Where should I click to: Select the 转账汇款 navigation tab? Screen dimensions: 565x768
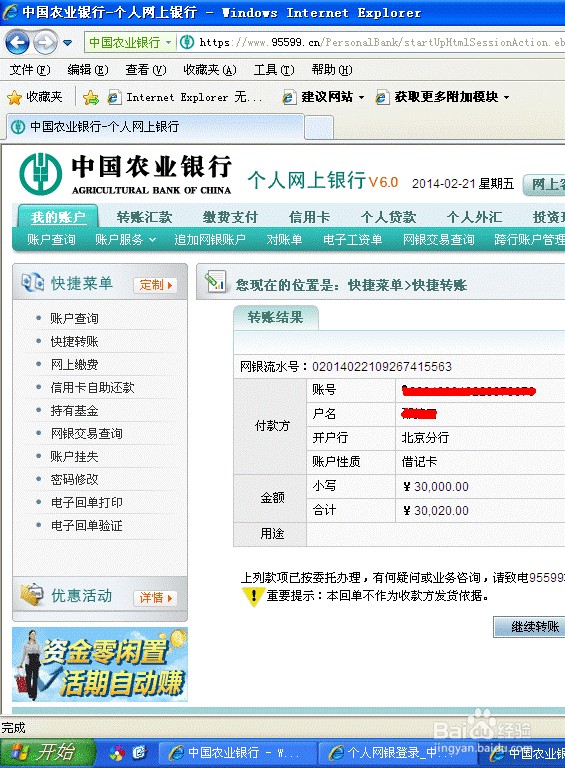pyautogui.click(x=144, y=217)
